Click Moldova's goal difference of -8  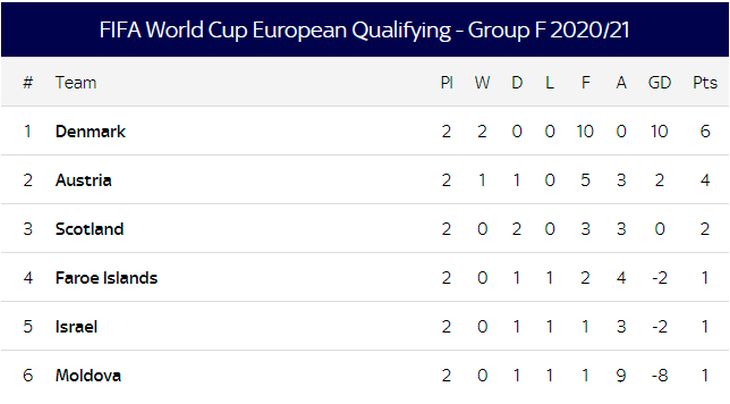click(x=660, y=376)
